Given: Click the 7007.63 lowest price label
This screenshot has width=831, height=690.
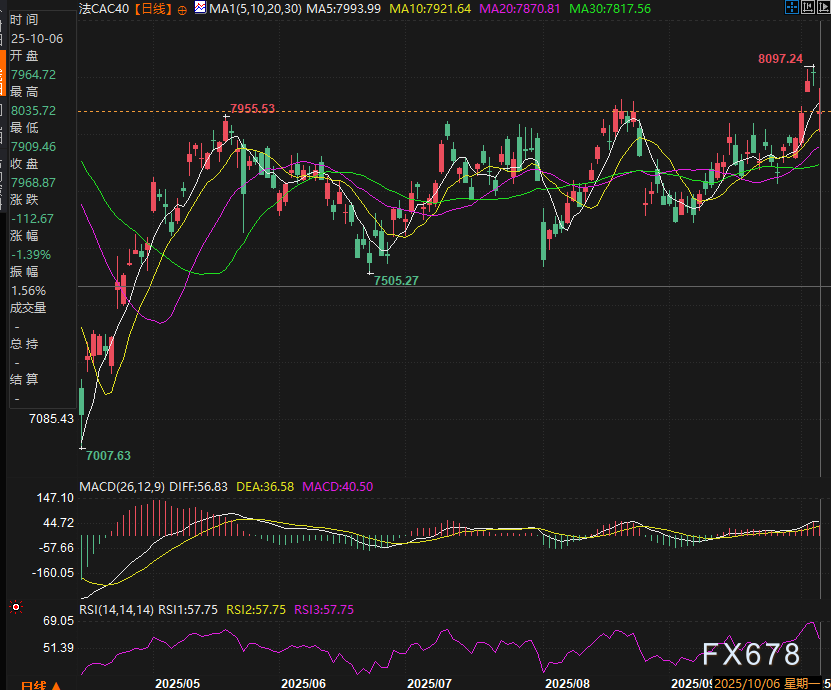Looking at the screenshot, I should [x=108, y=455].
